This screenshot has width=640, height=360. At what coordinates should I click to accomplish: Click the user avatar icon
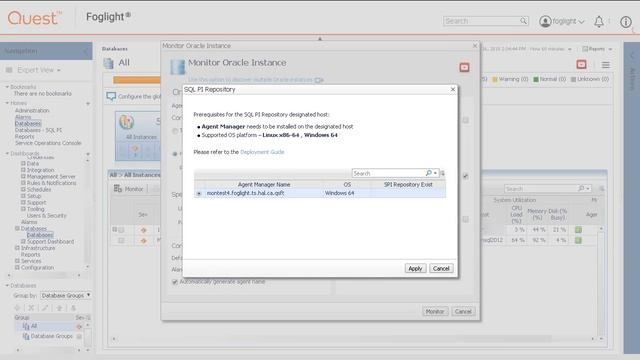click(545, 21)
